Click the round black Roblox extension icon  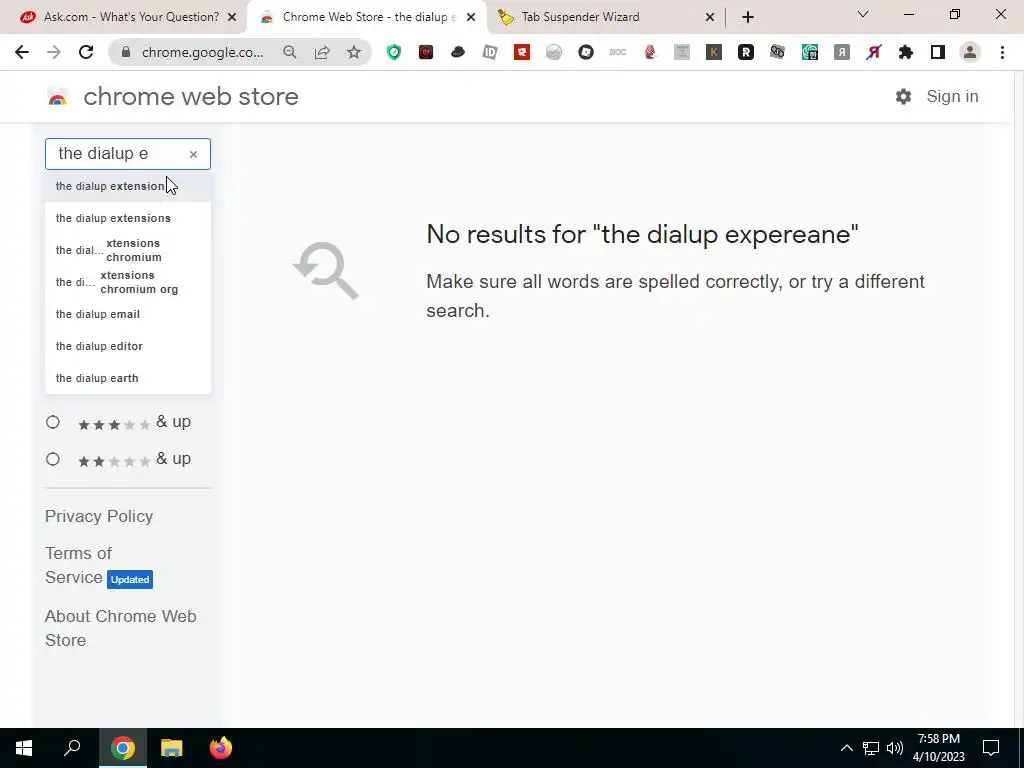586,52
